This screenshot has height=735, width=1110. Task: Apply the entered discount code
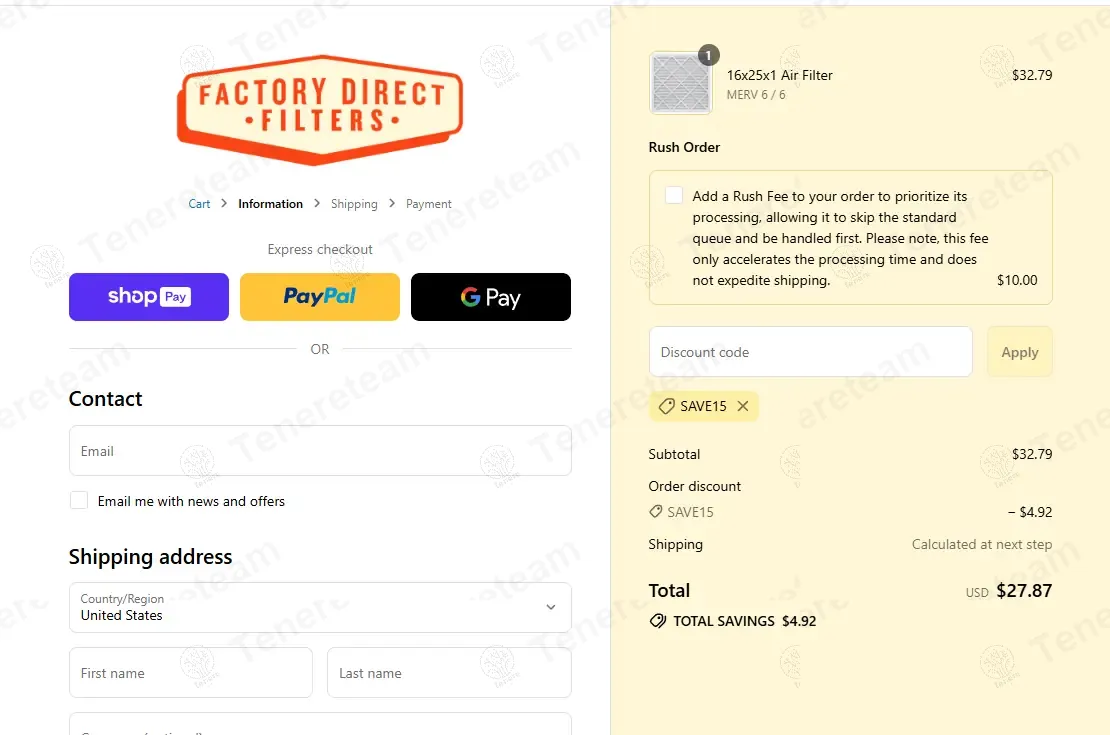[1019, 352]
